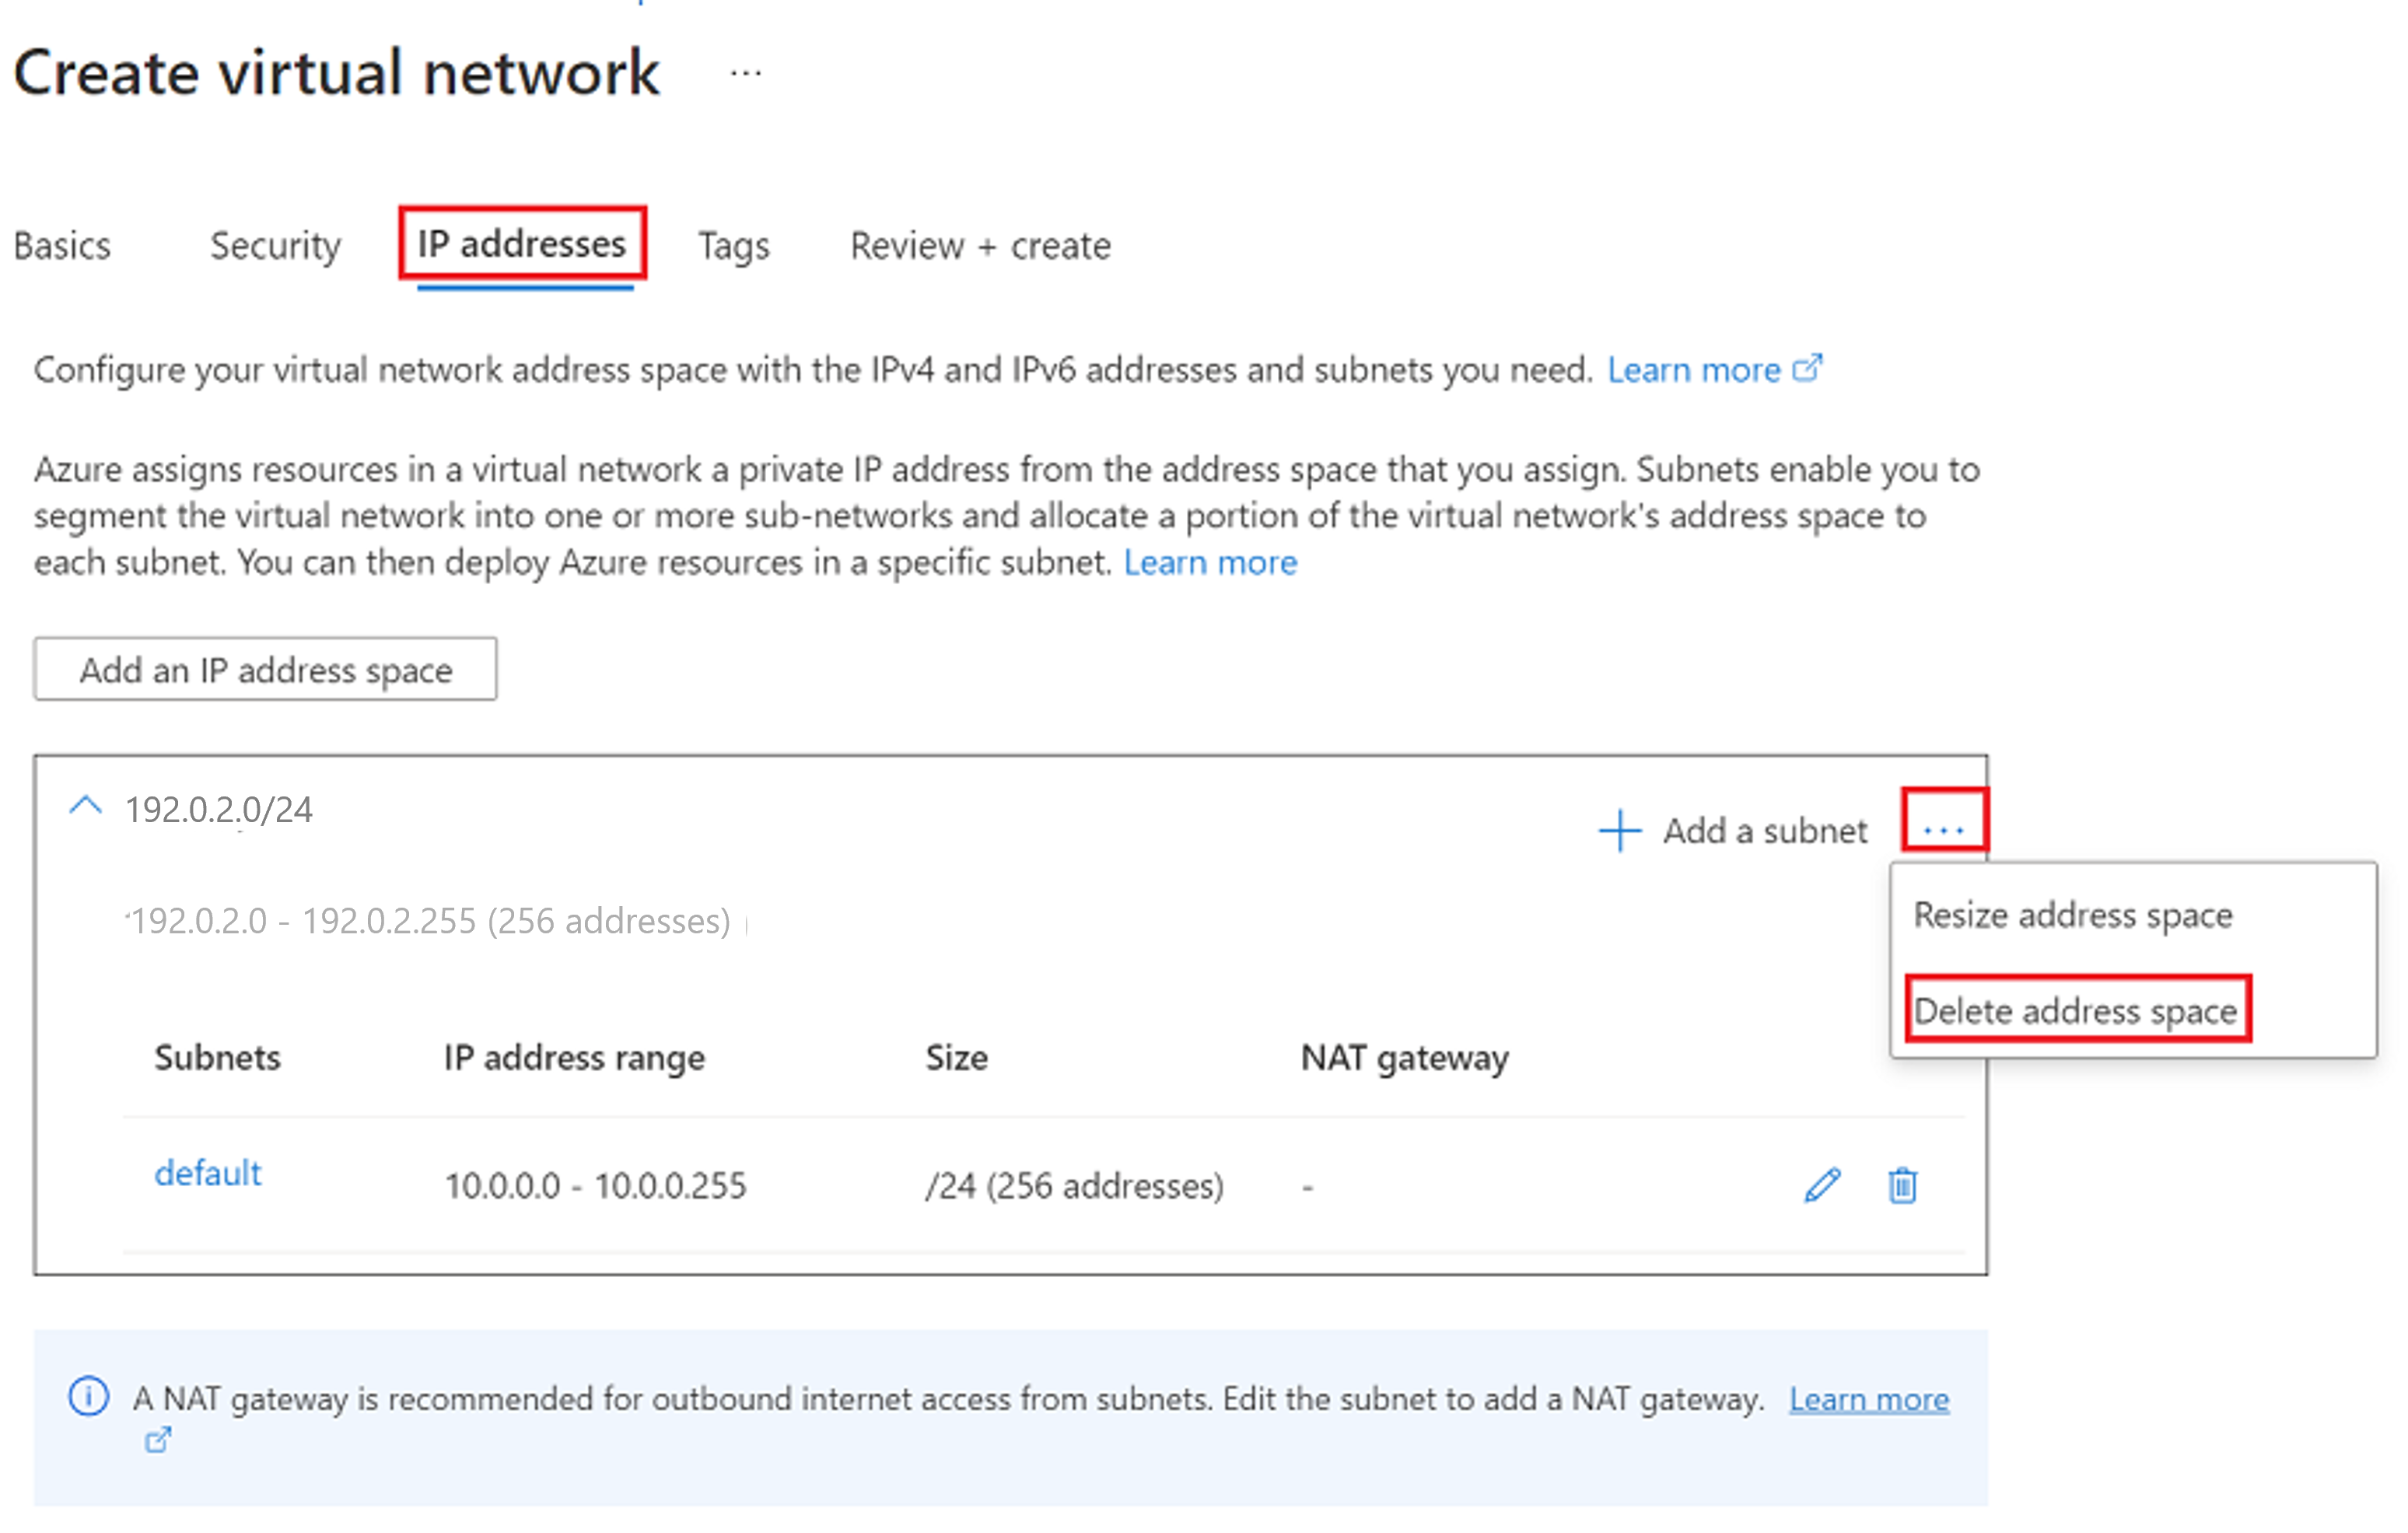The height and width of the screenshot is (1533, 2408).
Task: Click the 'Tags' tab
Action: click(732, 246)
